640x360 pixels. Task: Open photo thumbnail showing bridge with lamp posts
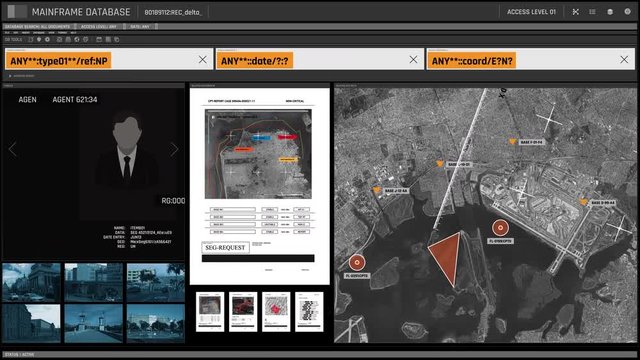(x=93, y=323)
